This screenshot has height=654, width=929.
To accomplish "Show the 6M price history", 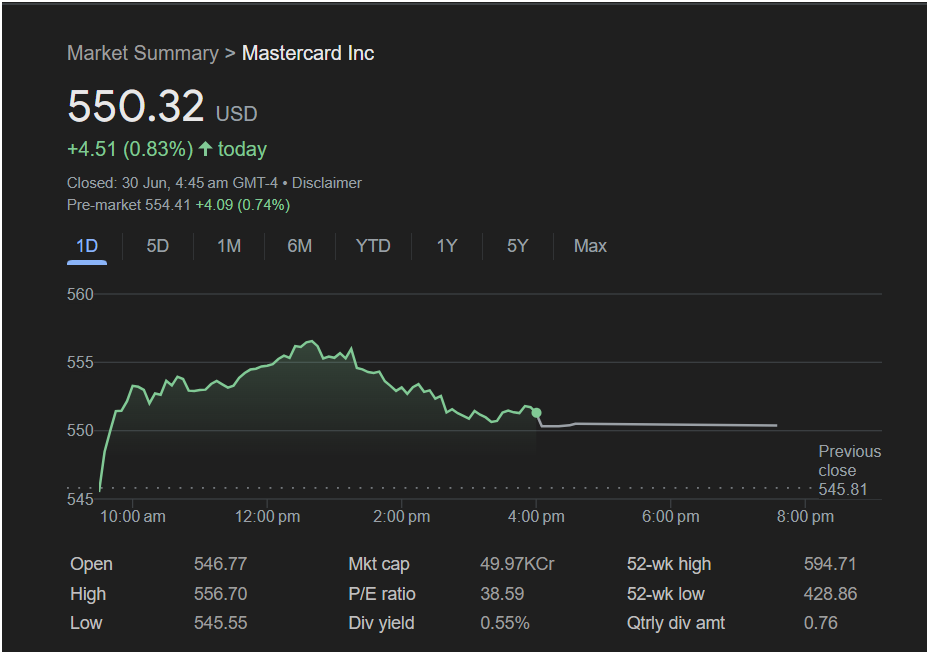I will tap(300, 246).
